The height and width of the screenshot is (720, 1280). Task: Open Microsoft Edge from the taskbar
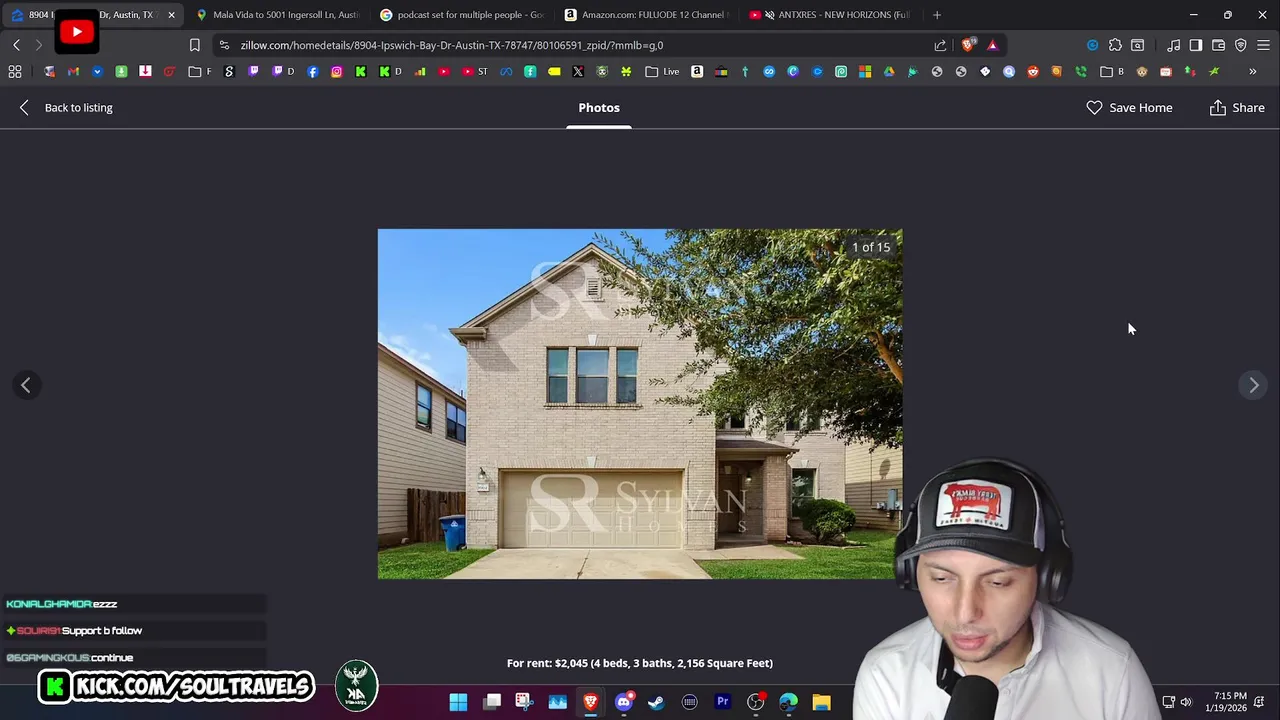(x=788, y=702)
